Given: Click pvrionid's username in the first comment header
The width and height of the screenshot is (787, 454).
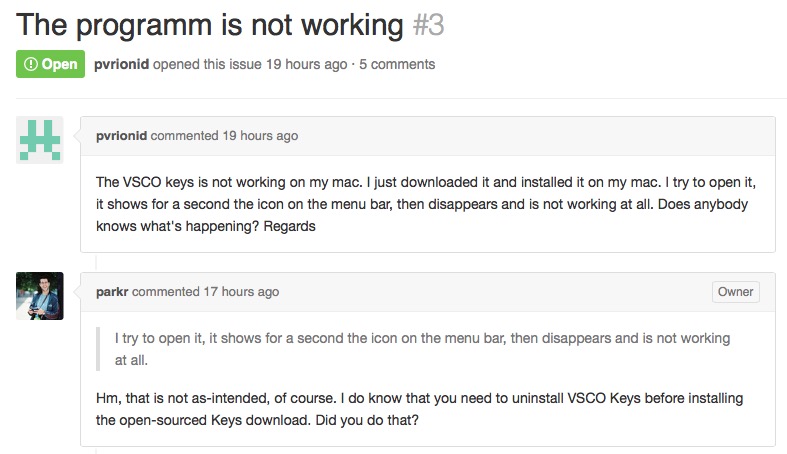Looking at the screenshot, I should coord(121,135).
